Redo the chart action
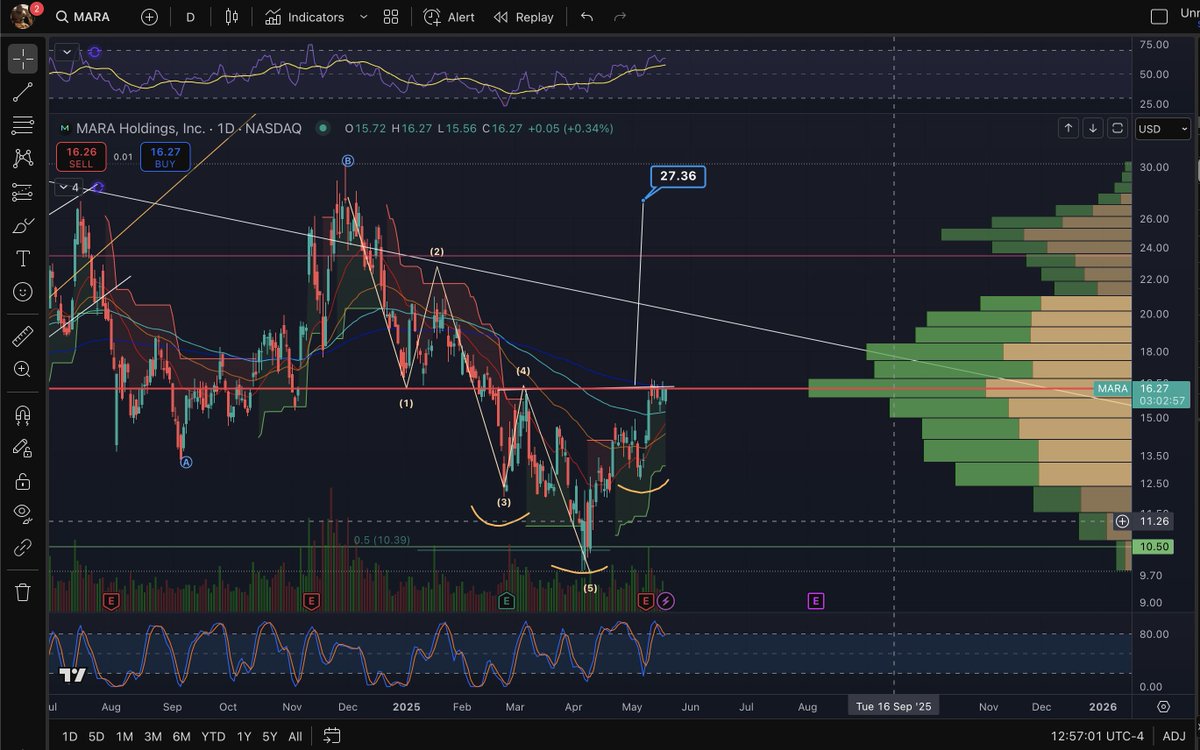Image resolution: width=1200 pixels, height=750 pixels. (x=620, y=17)
